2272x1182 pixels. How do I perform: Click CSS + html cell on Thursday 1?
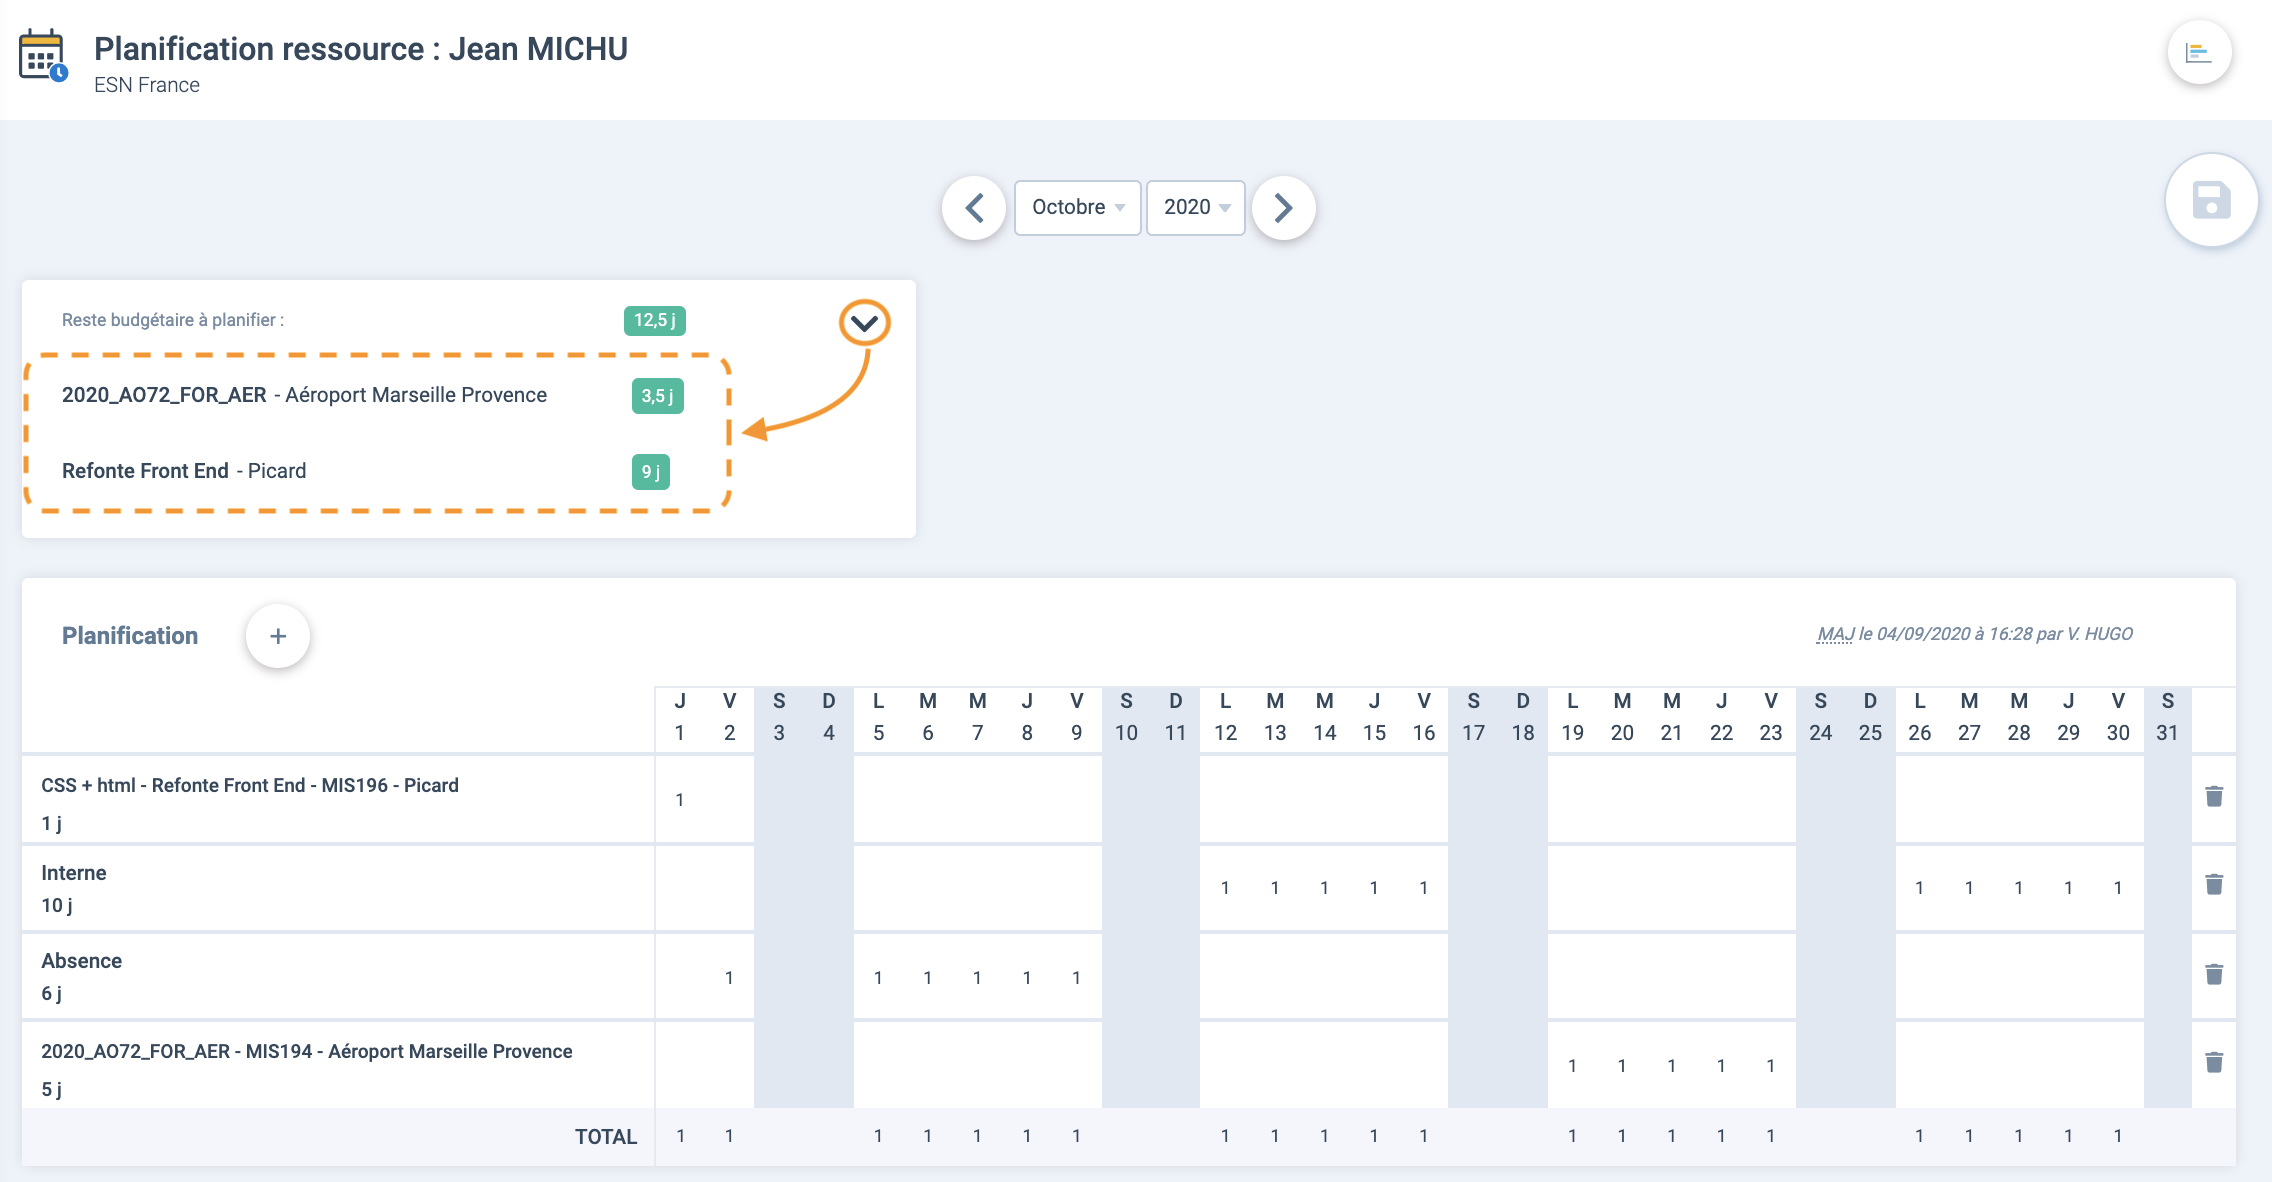[x=680, y=800]
